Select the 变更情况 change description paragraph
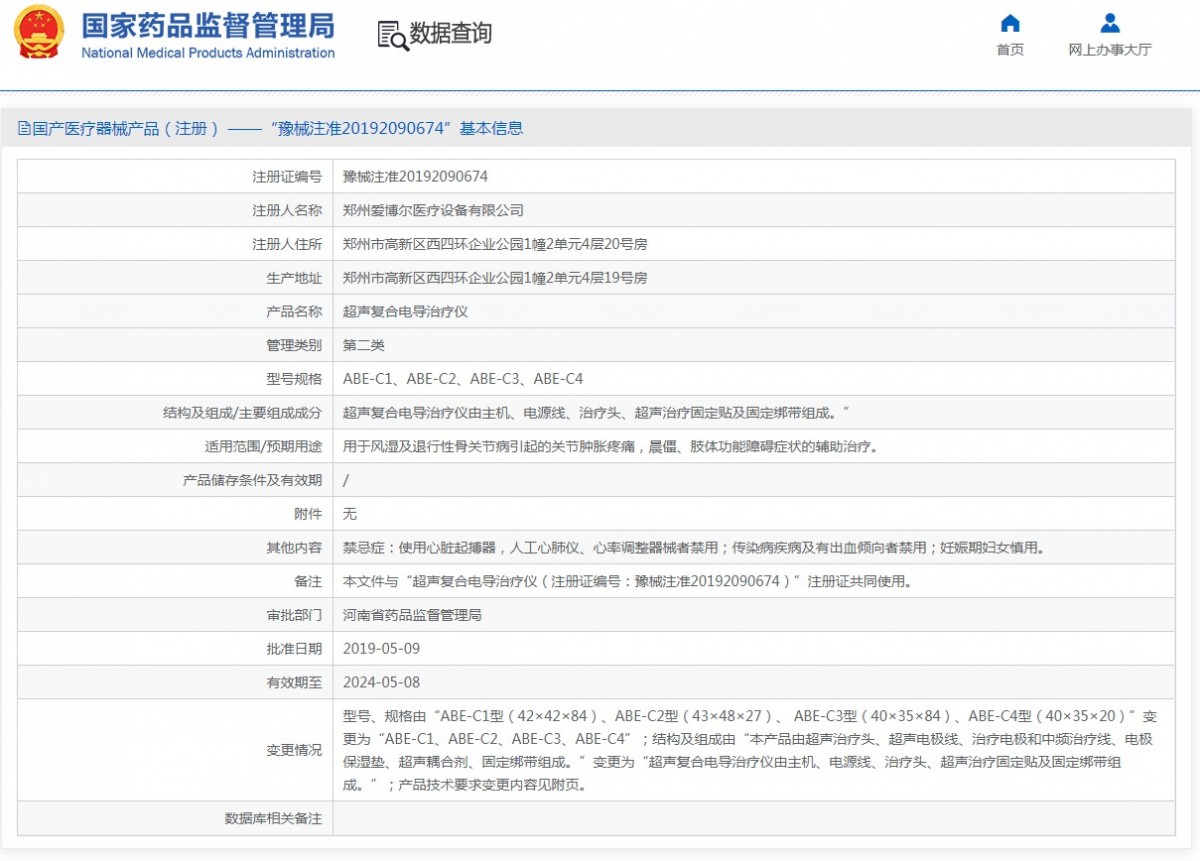The image size is (1200, 861). (x=750, y=750)
